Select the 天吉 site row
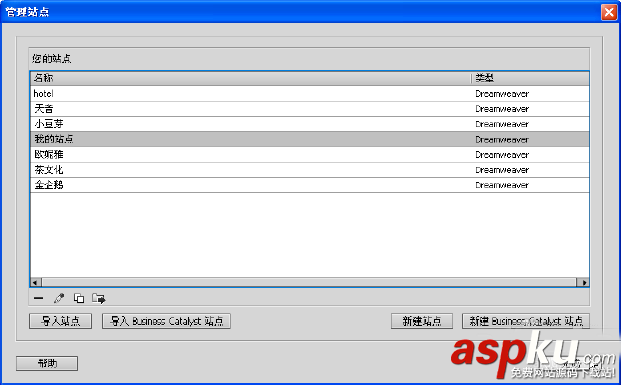 pos(310,109)
